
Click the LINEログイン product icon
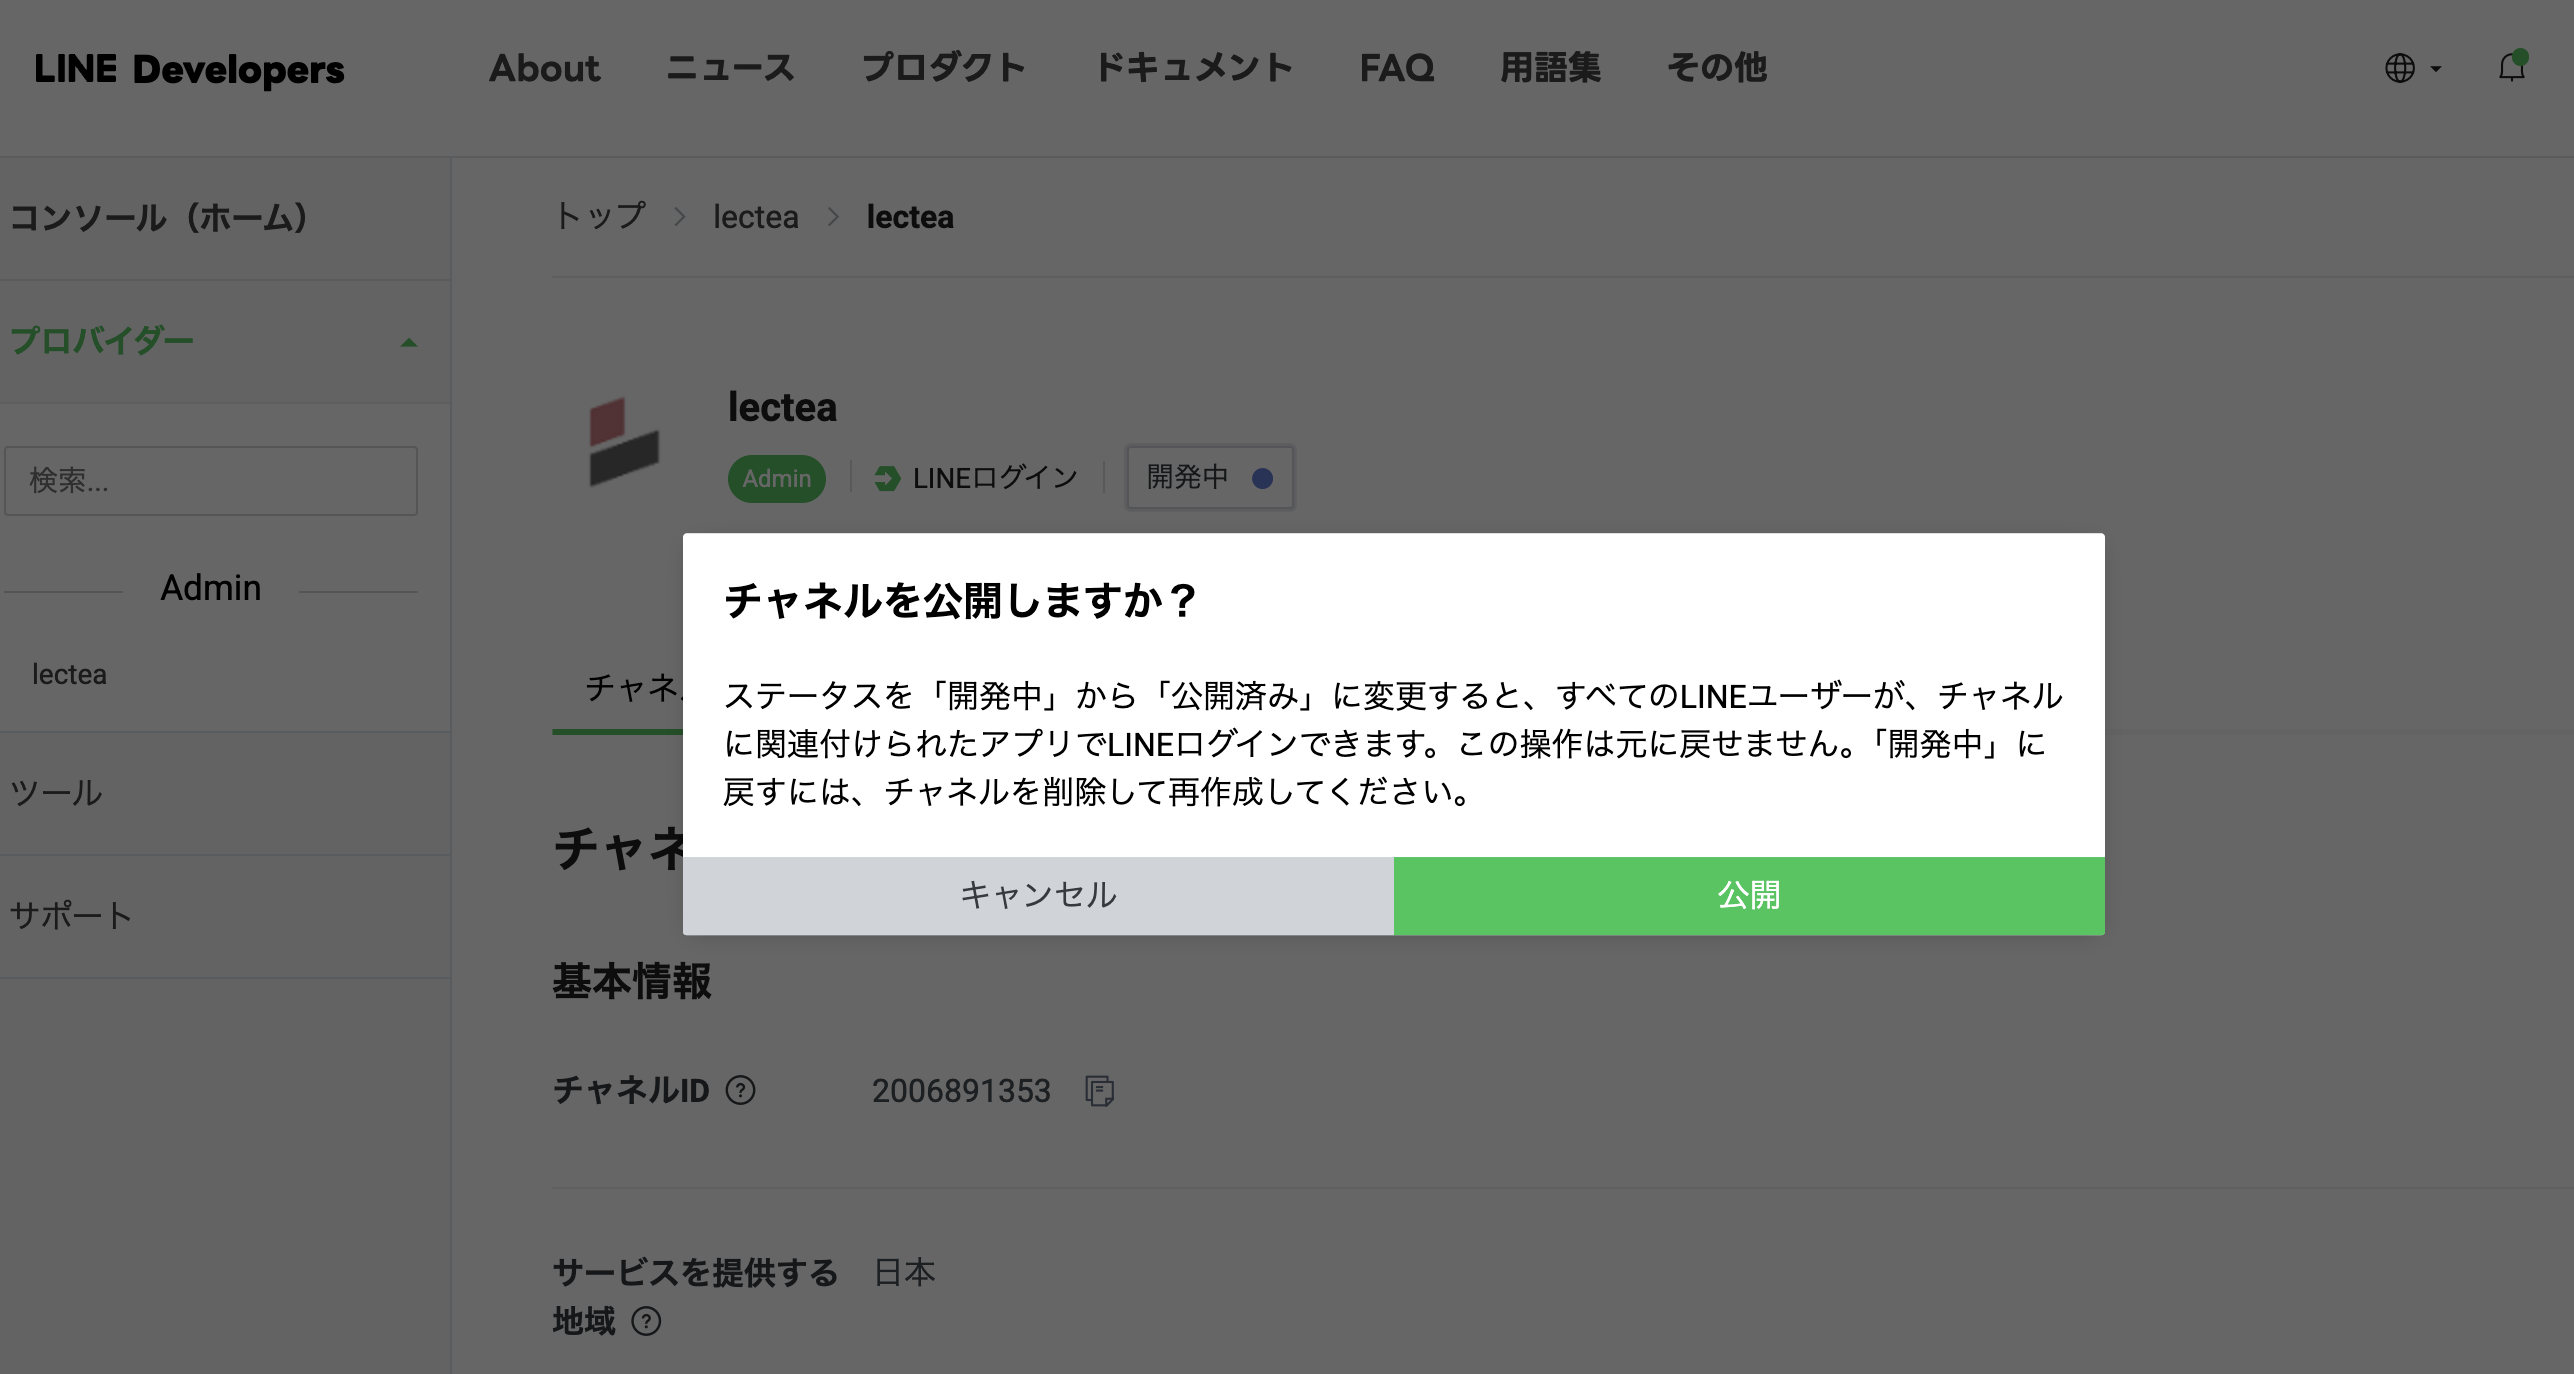886,478
